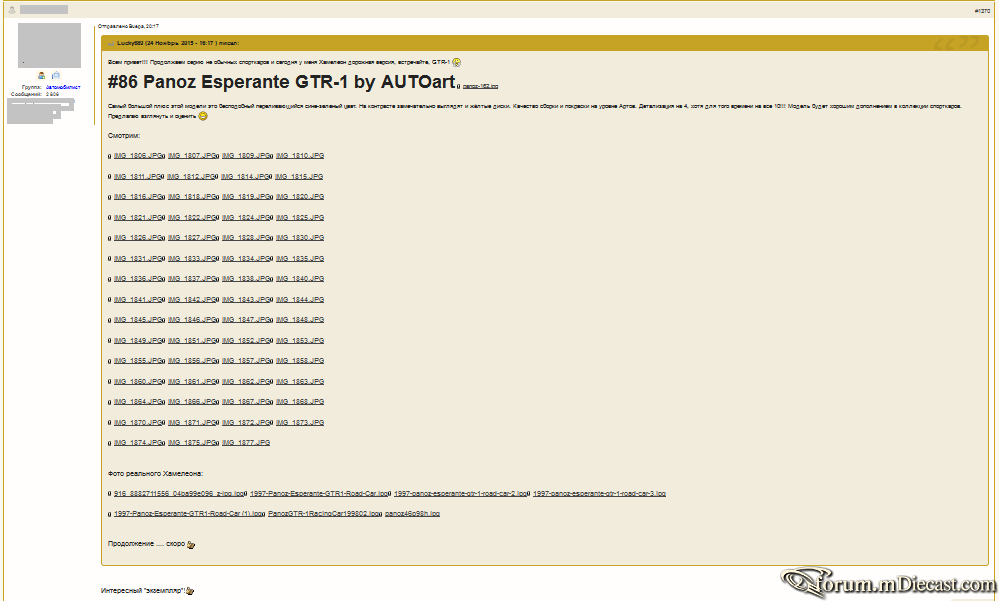Screen dimensions: 999x601
Task: Open attachment IMG_1841.JPG
Action: tap(138, 300)
